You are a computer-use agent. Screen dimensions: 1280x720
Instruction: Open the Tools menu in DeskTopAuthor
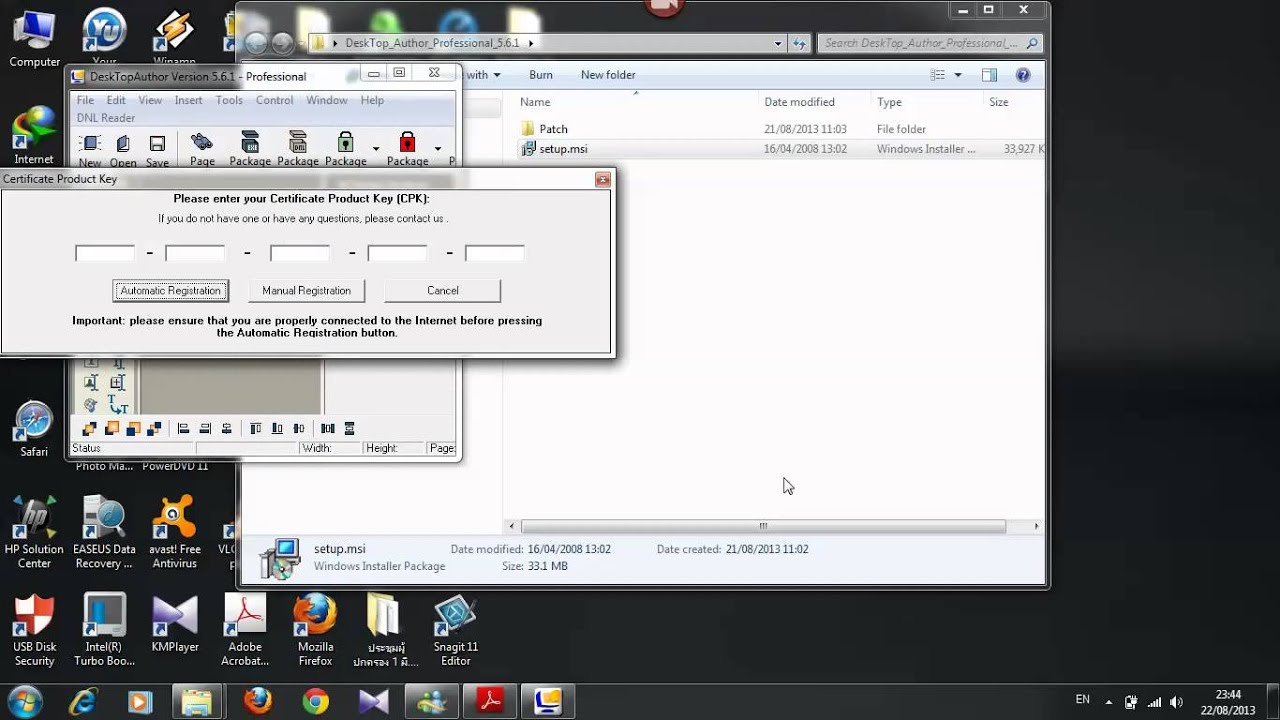point(229,100)
